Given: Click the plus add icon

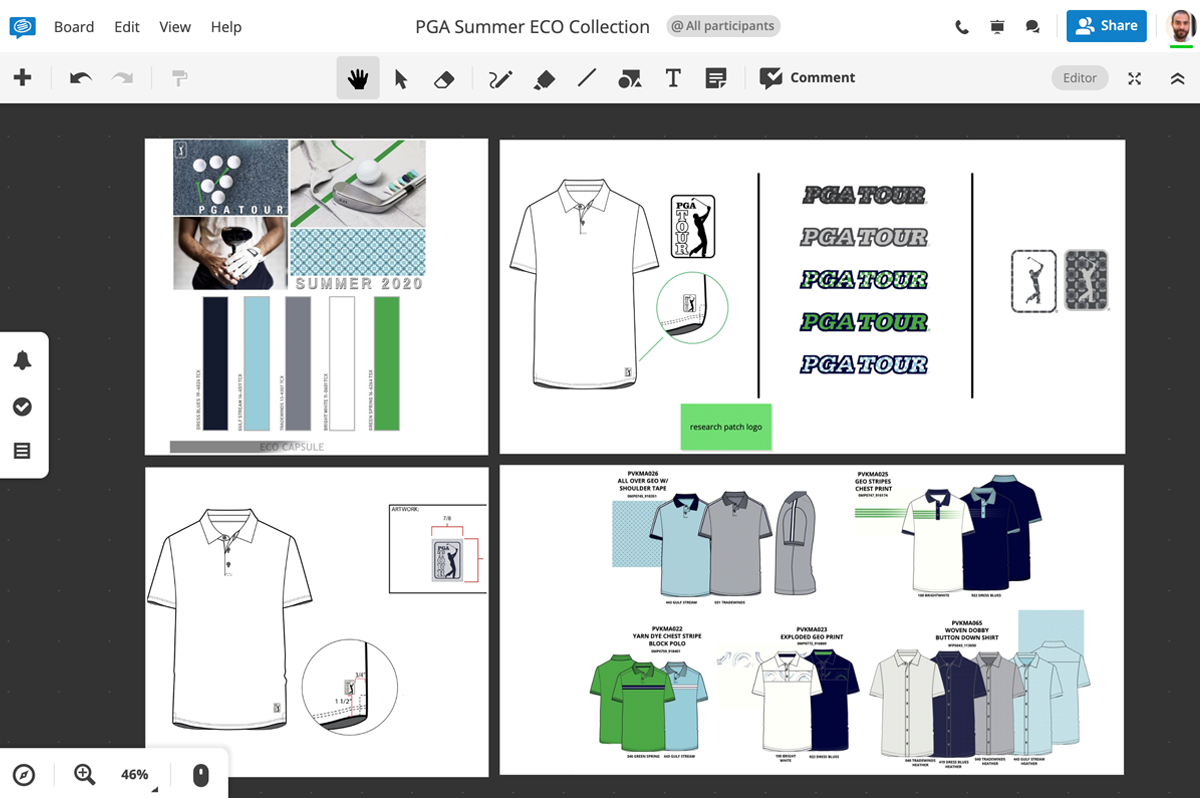Looking at the screenshot, I should tap(22, 77).
